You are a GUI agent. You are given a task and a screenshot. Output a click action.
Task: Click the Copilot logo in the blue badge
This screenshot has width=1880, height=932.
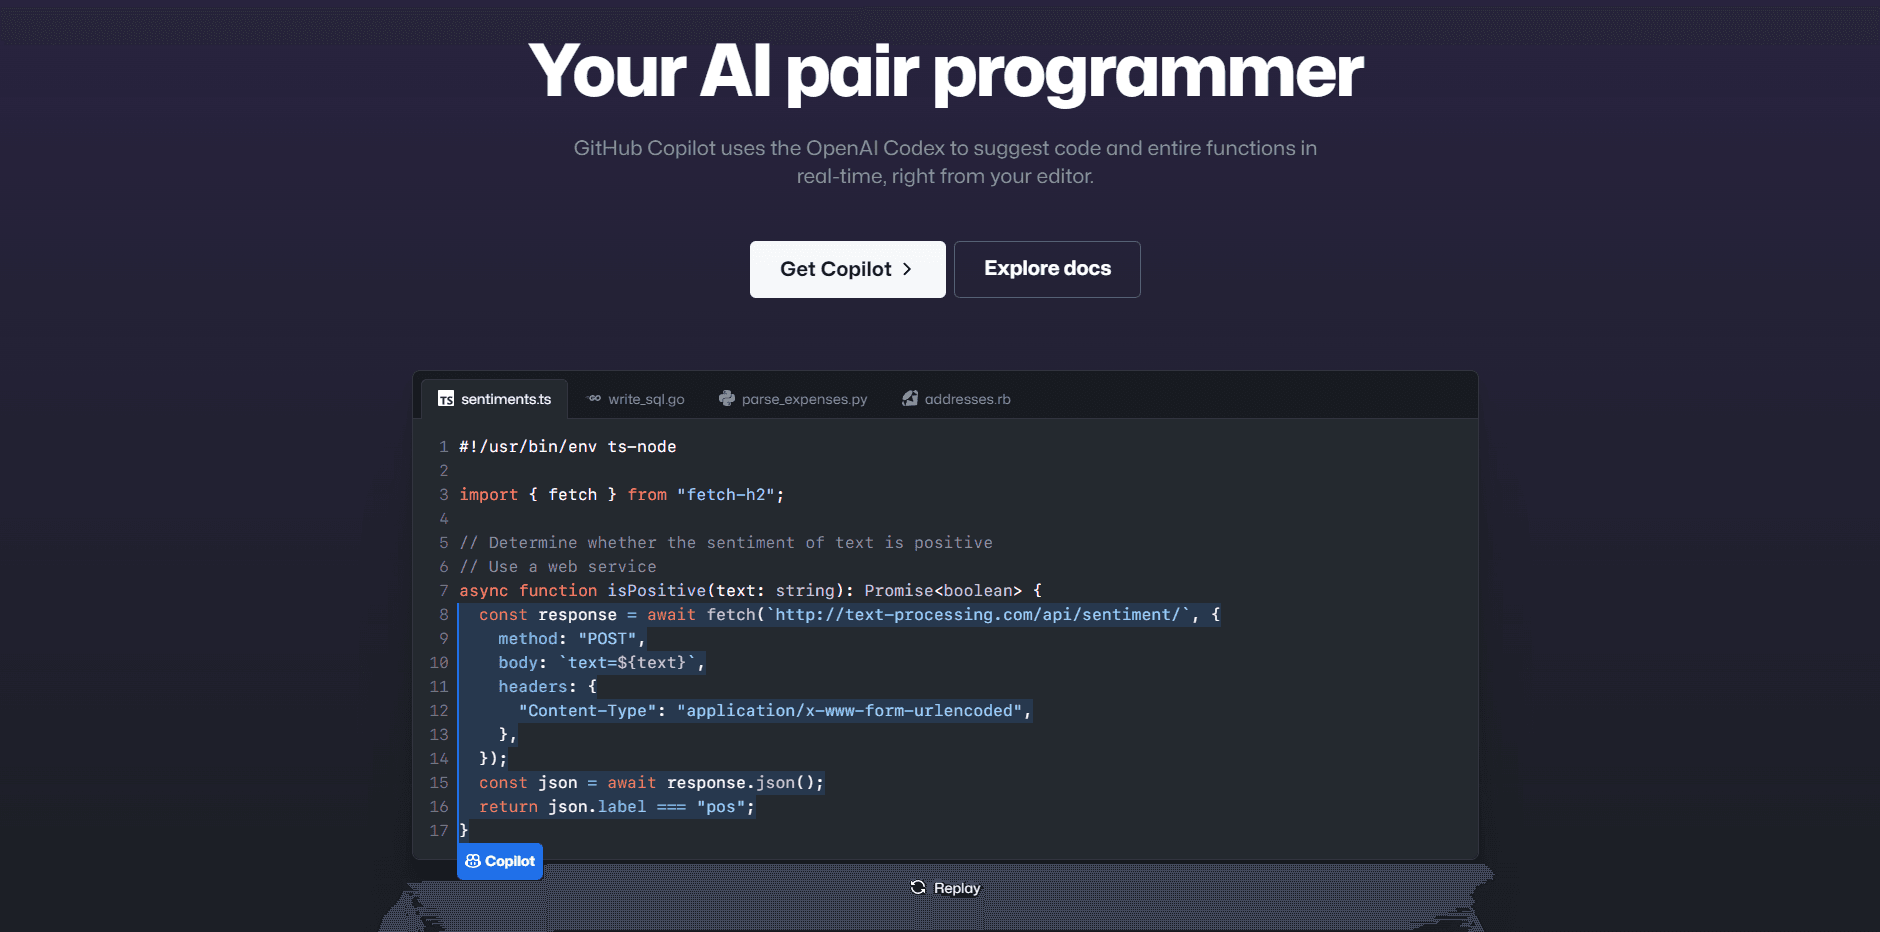[472, 861]
